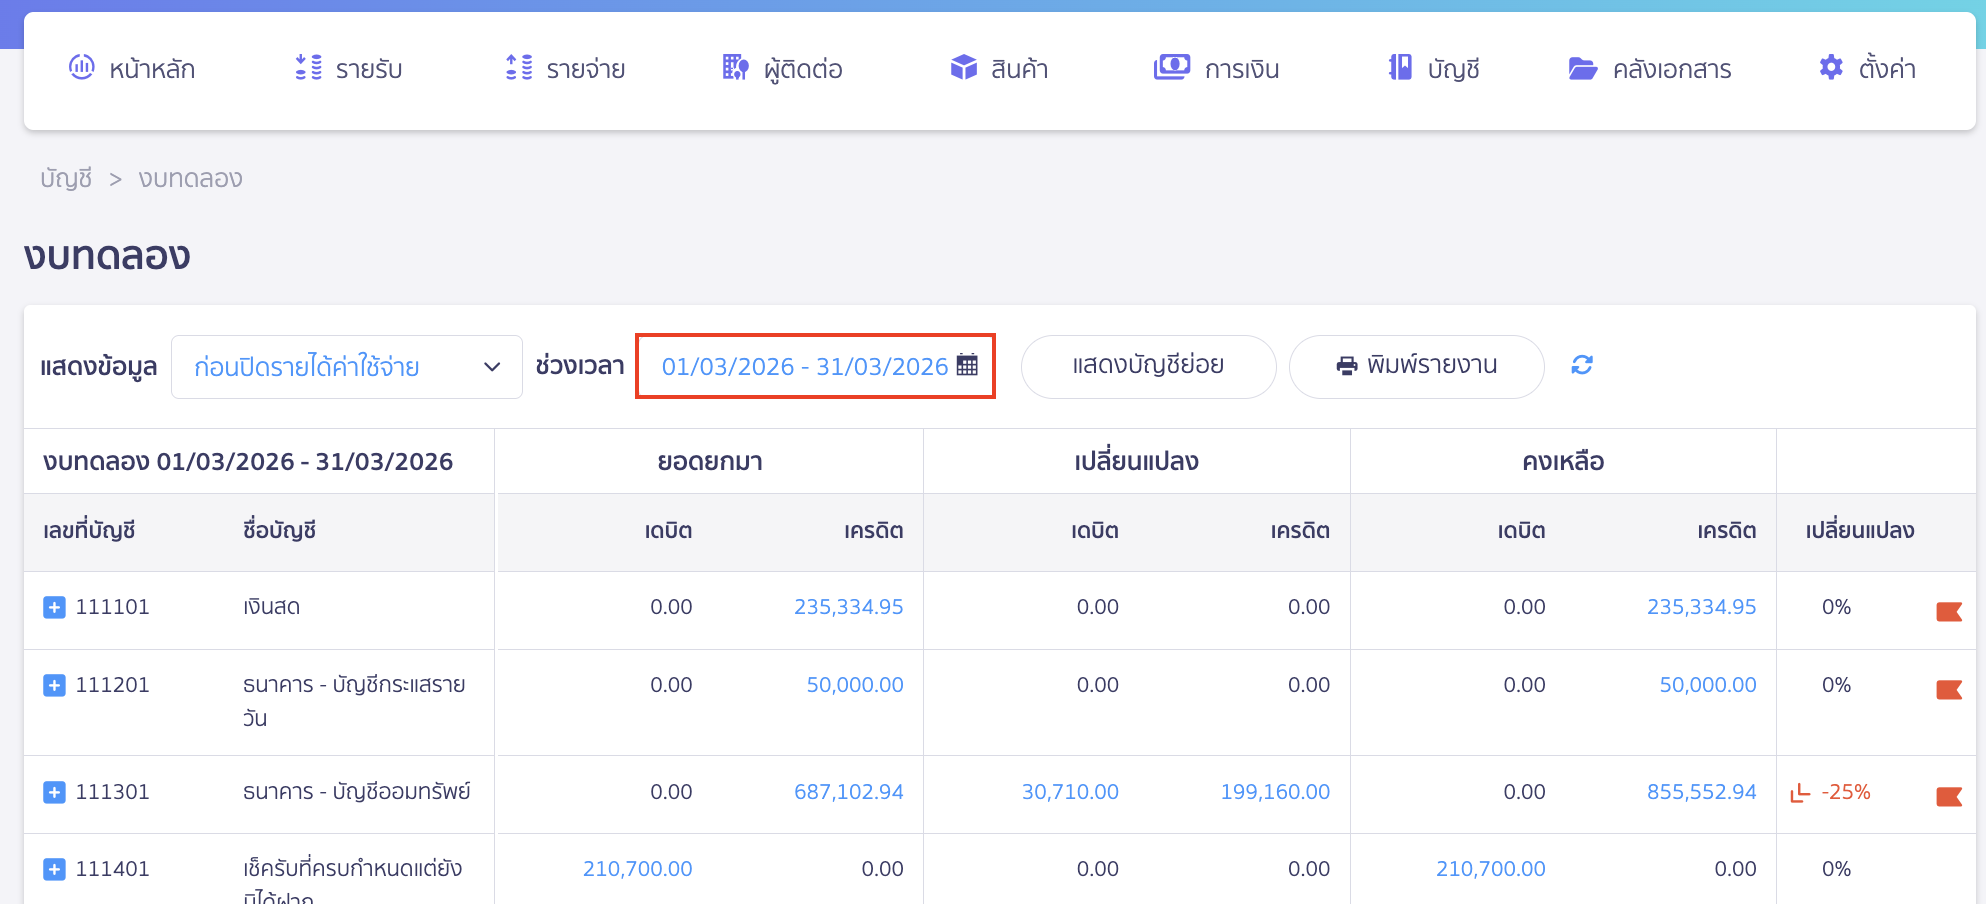Click the flag icon for account 111301
This screenshot has width=1986, height=904.
1948,797
